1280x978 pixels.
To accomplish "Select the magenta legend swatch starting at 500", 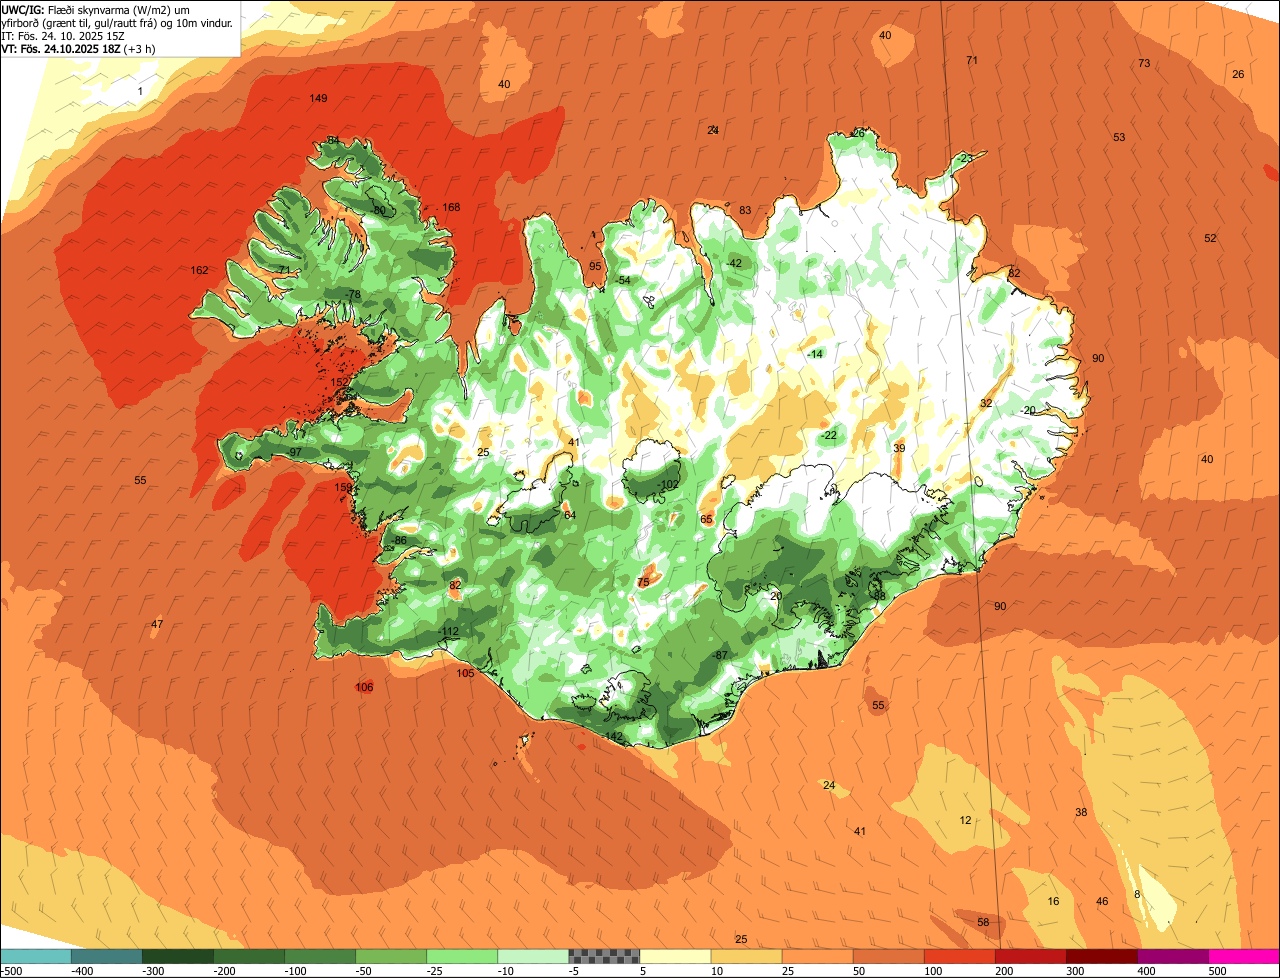I will click(1244, 956).
